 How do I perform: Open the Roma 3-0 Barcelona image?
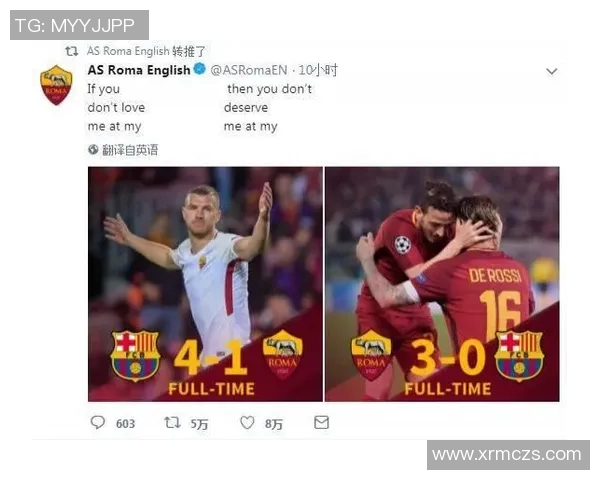[442, 284]
